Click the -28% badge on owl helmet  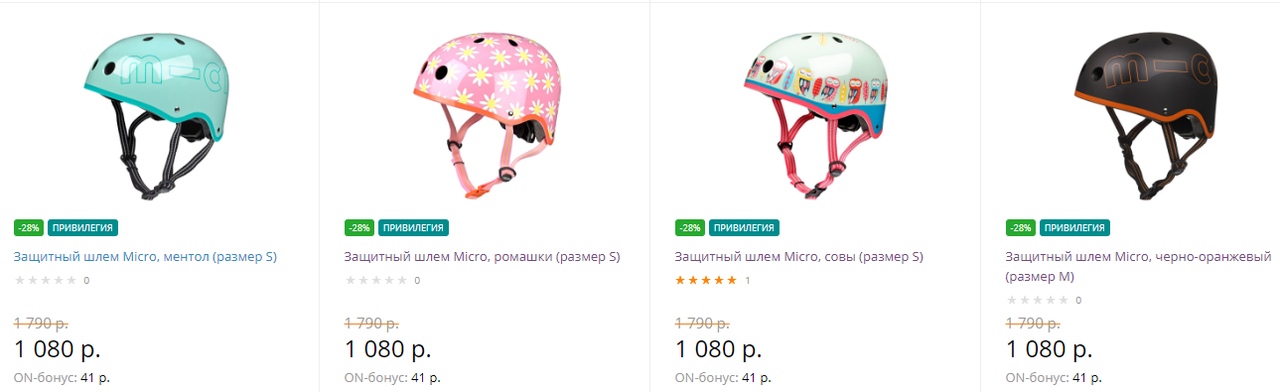[x=690, y=228]
